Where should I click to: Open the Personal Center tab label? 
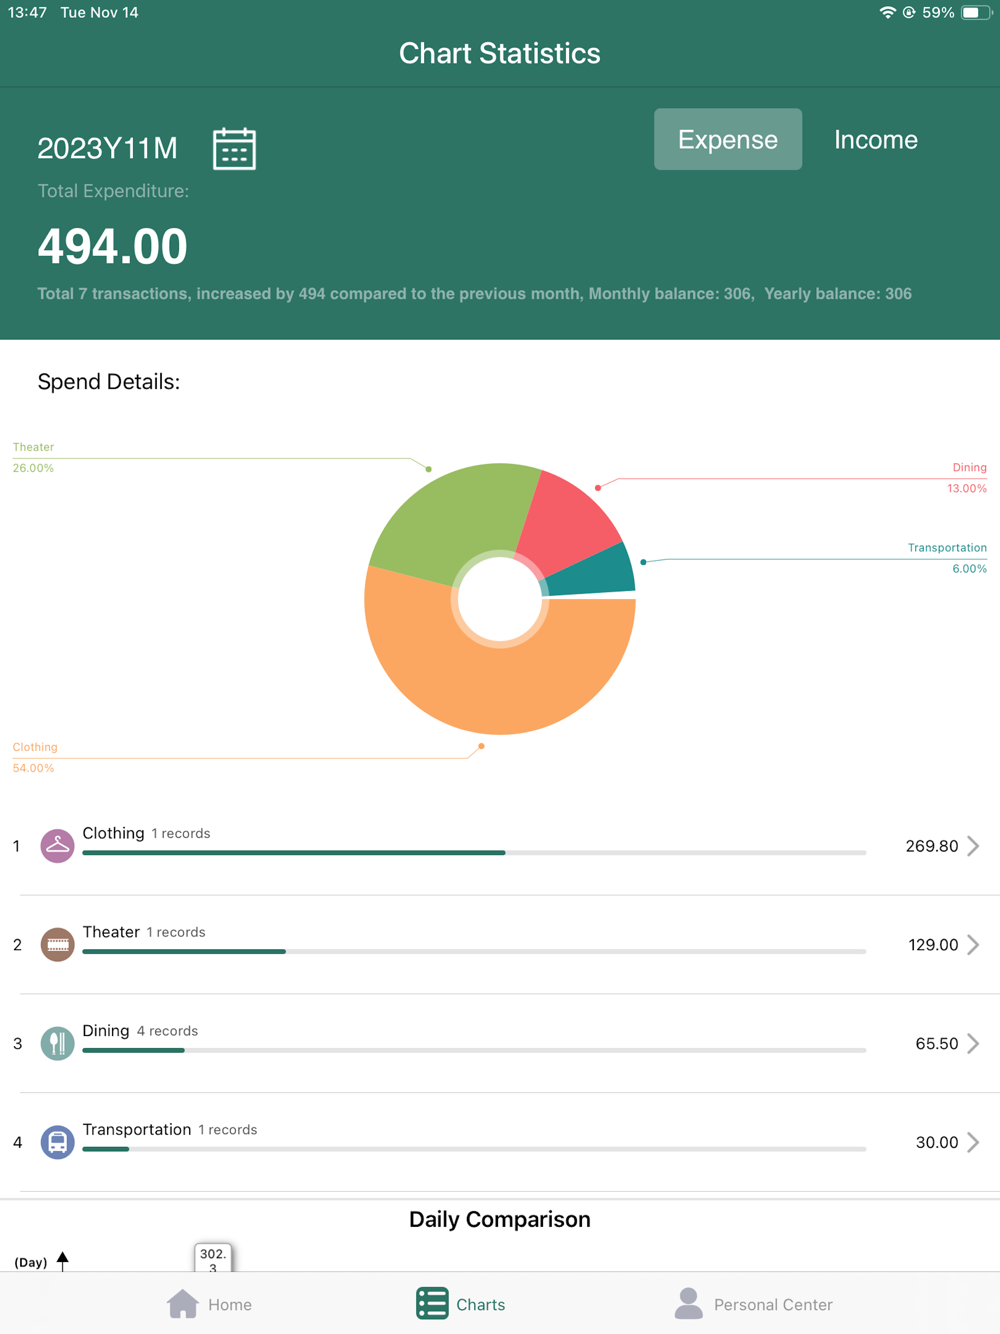click(773, 1305)
